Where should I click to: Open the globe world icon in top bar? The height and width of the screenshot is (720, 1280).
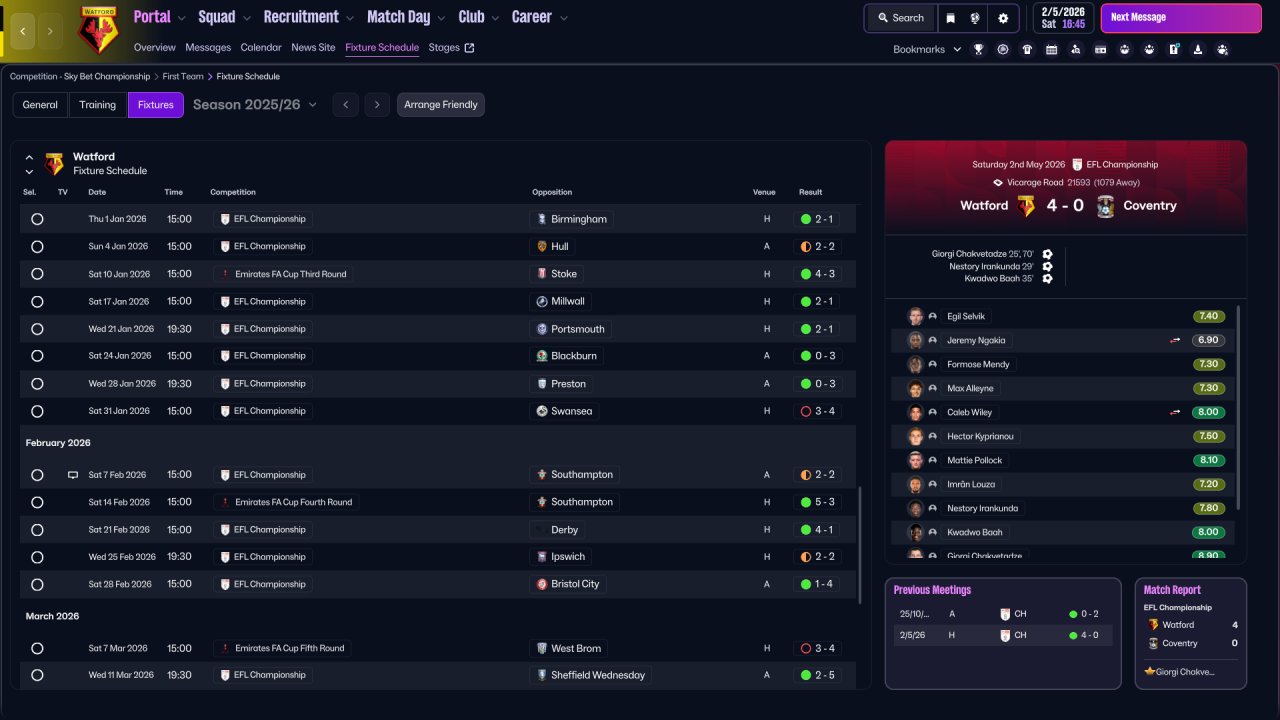click(x=975, y=18)
